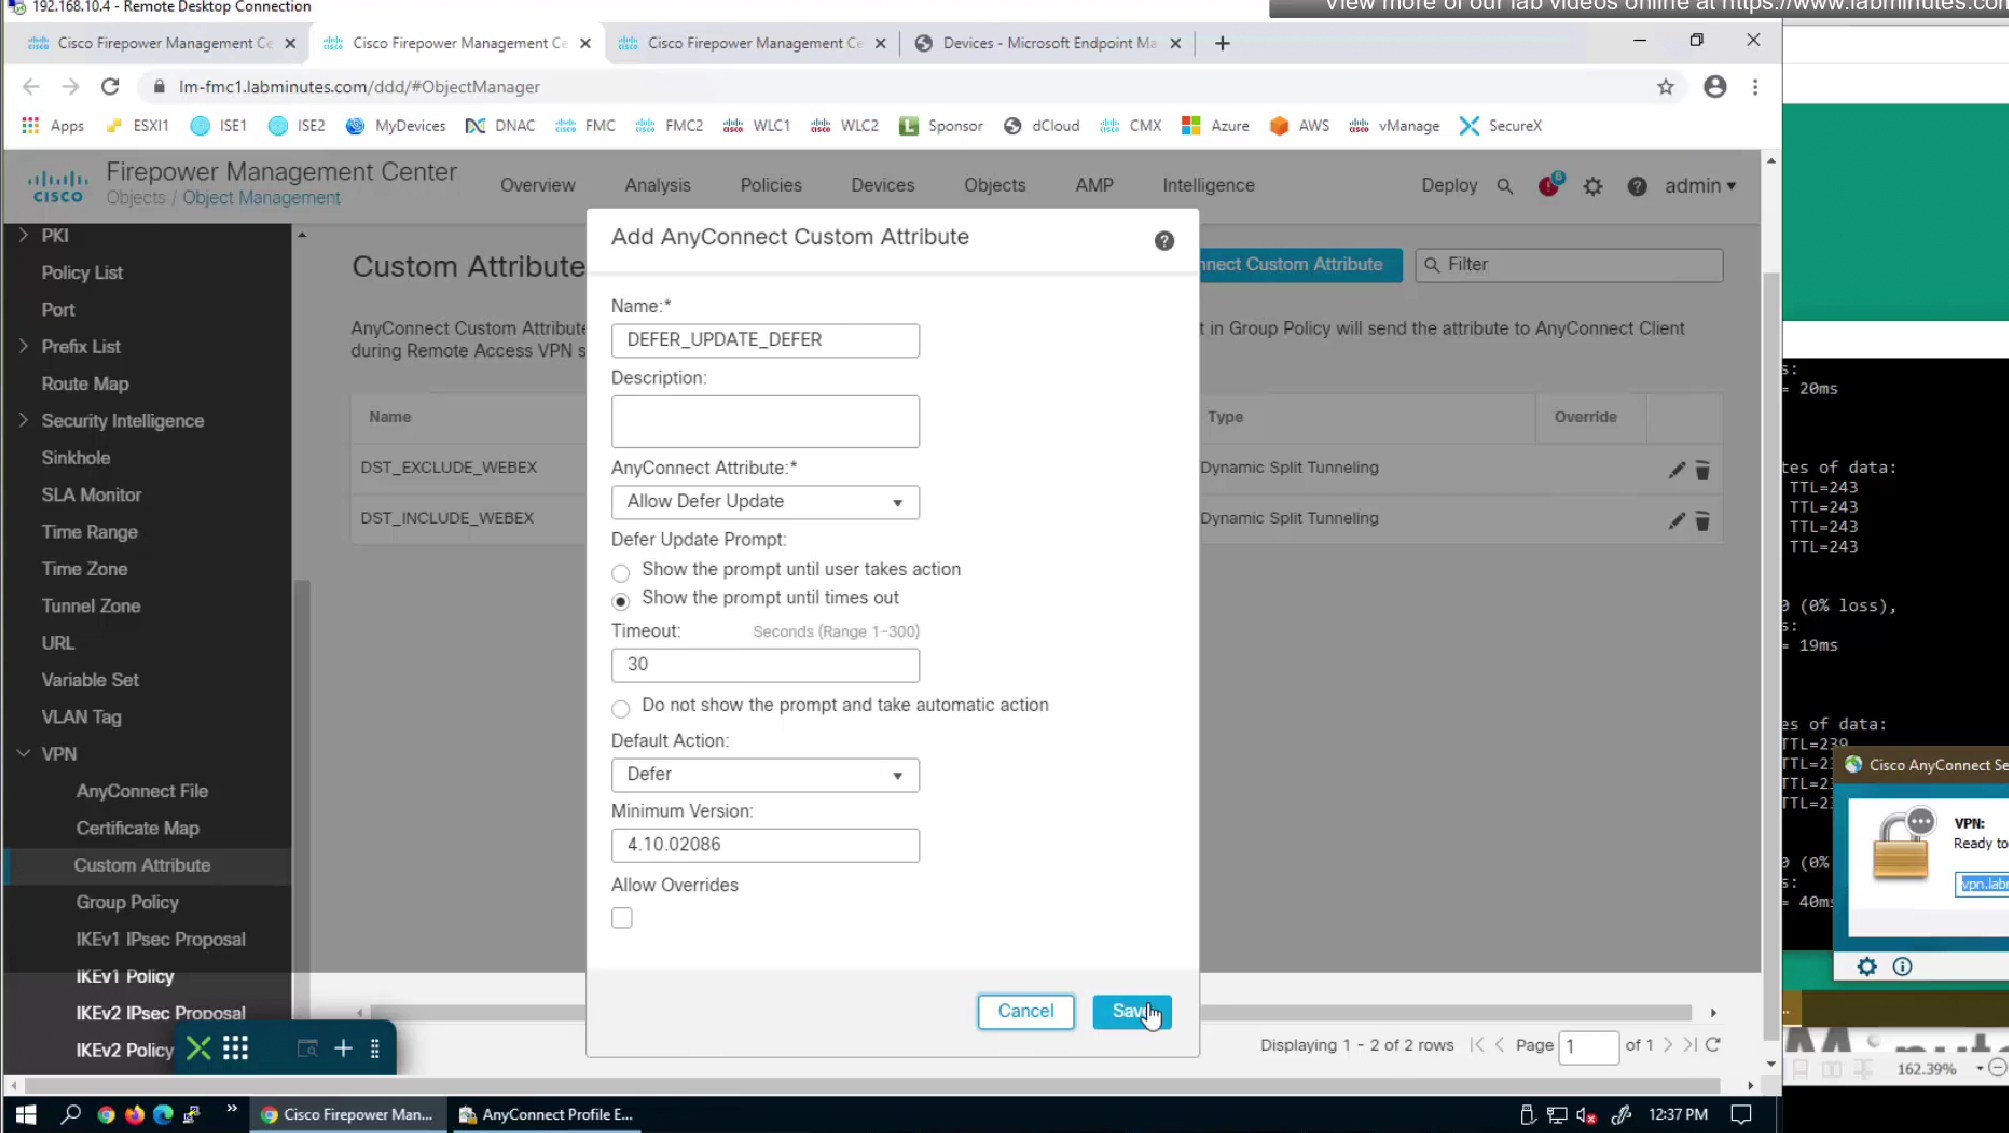2009x1133 pixels.
Task: Open the Devices menu
Action: coord(882,186)
